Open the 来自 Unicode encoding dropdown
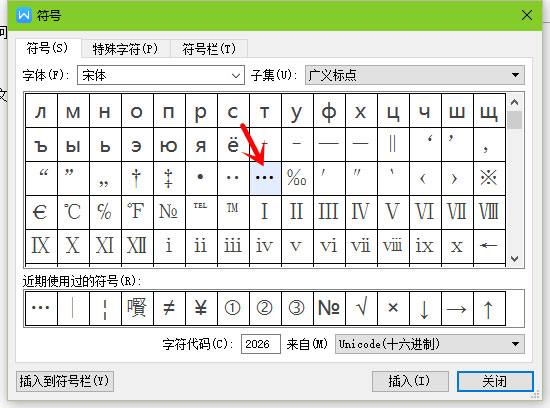The height and width of the screenshot is (408, 550). click(x=430, y=344)
